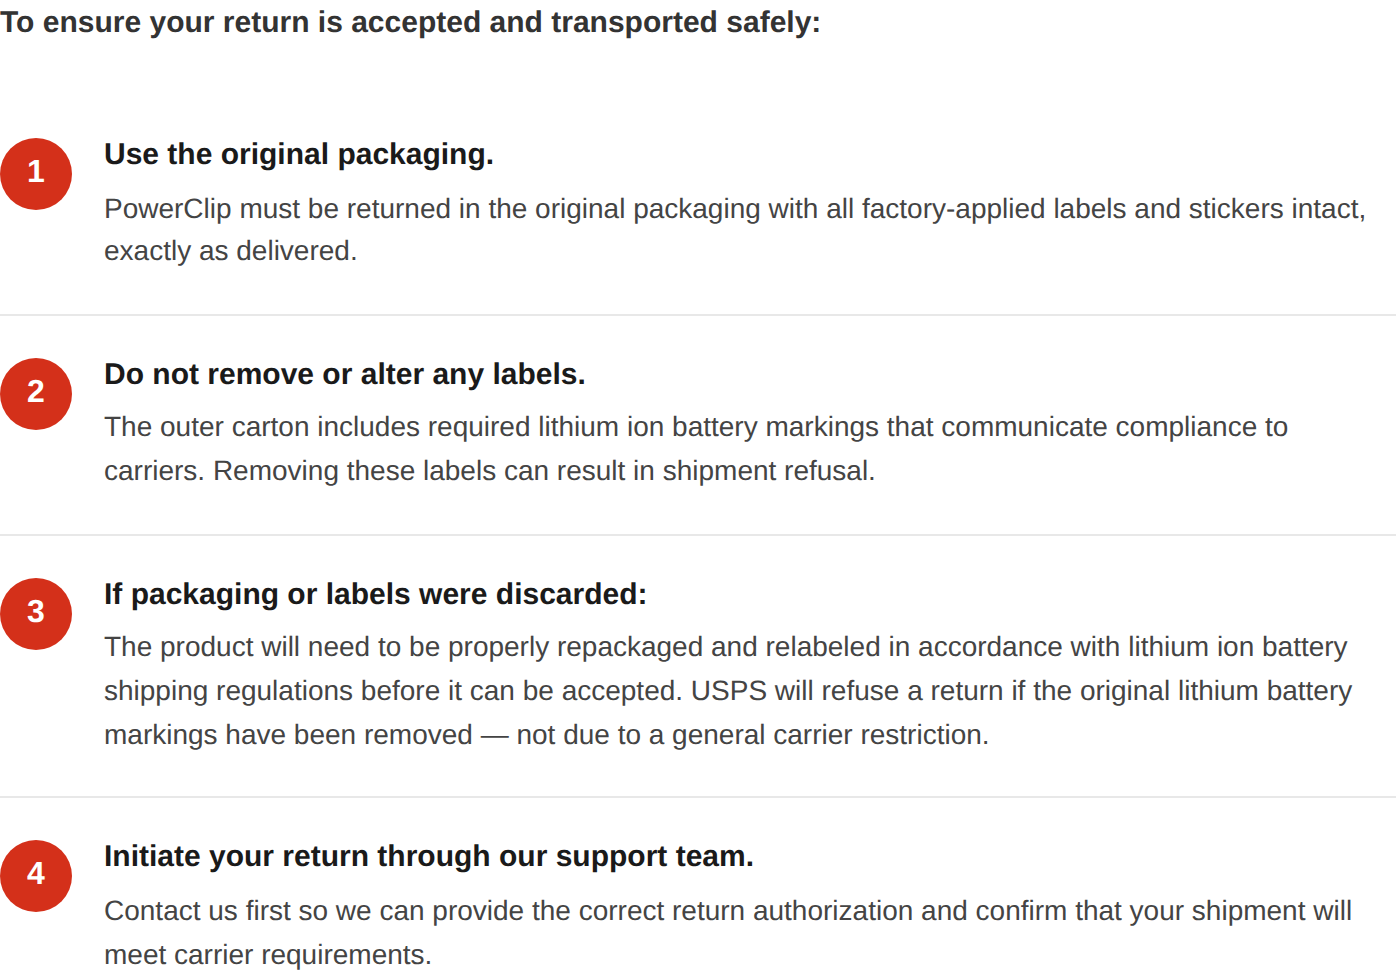Click the 'Initiate your return through our support team.' heading

[x=429, y=856]
